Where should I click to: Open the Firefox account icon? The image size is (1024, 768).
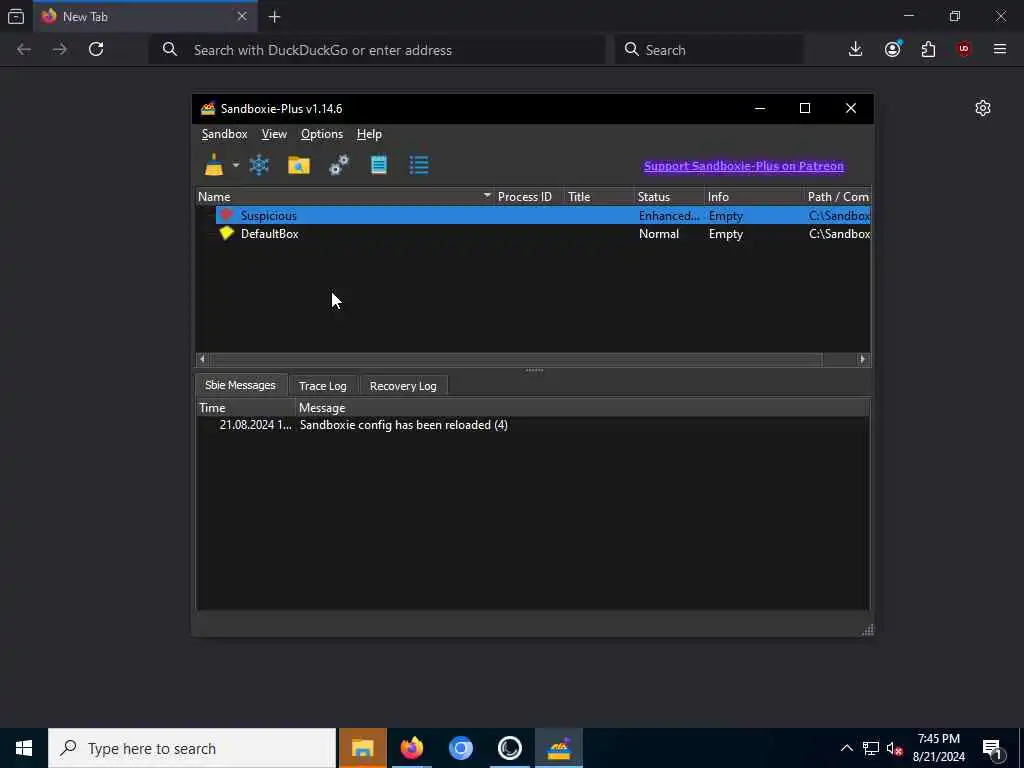893,49
